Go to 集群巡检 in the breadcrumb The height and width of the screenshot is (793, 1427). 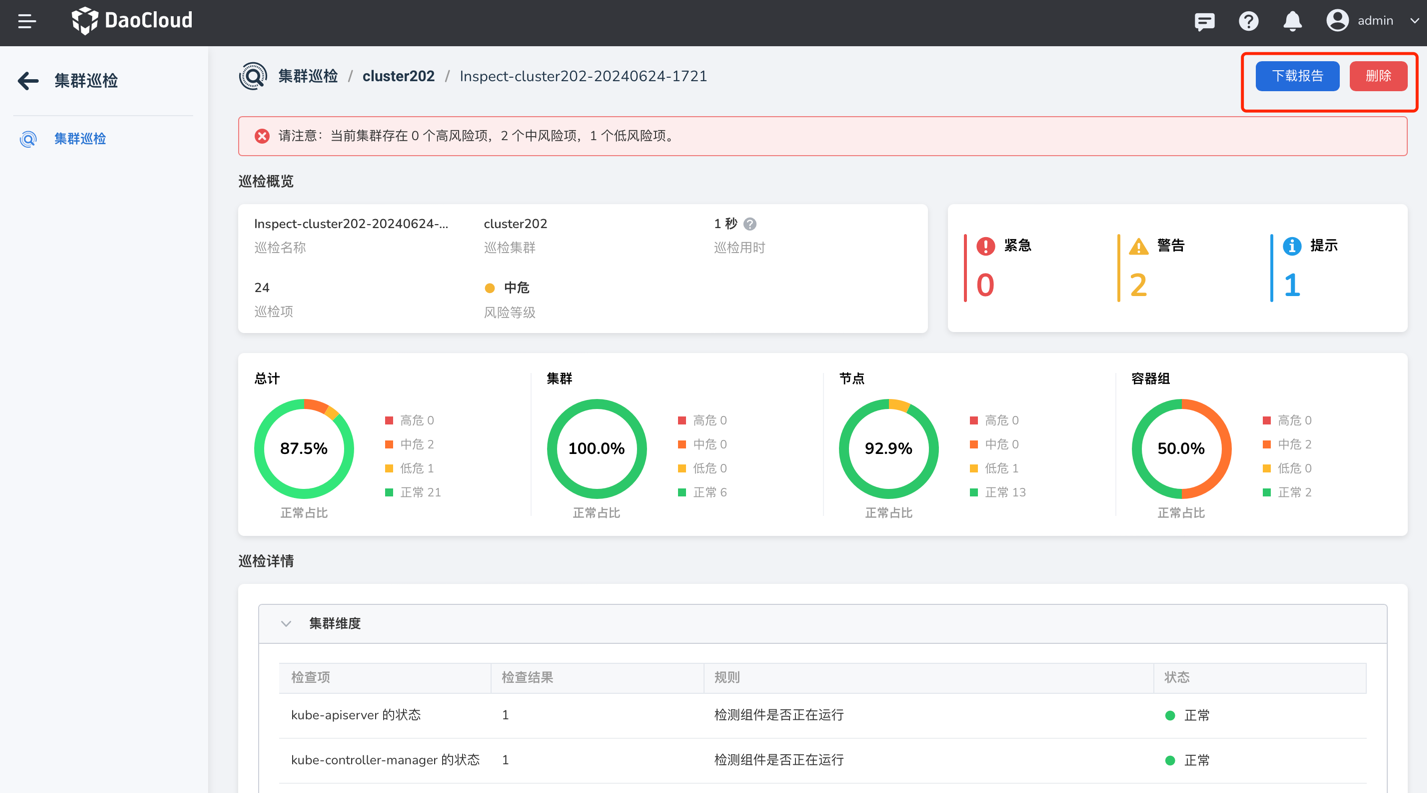(307, 76)
